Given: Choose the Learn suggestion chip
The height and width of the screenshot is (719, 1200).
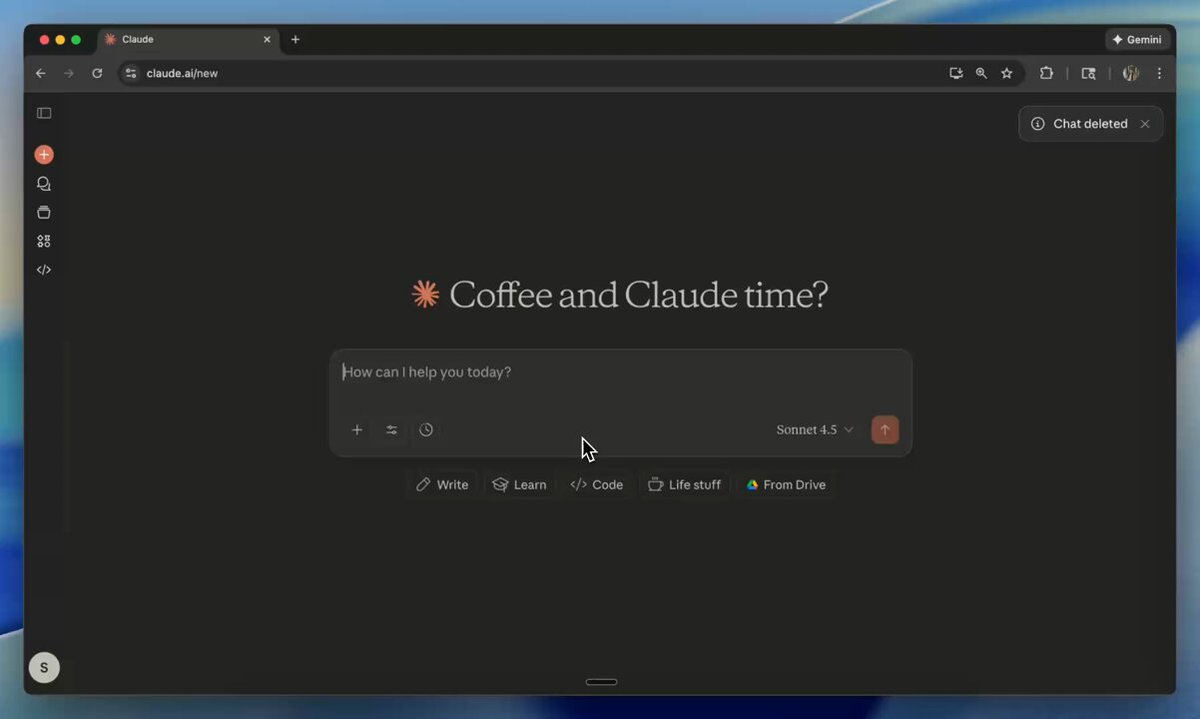Looking at the screenshot, I should click(x=519, y=485).
